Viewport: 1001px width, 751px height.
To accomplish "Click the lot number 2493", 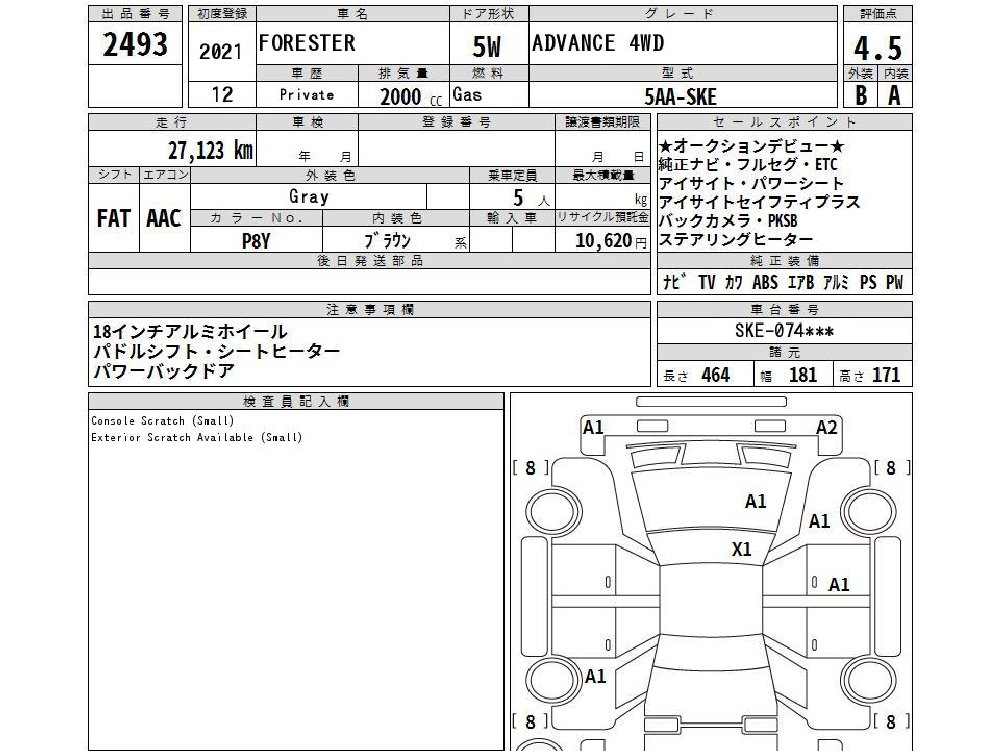I will [135, 45].
